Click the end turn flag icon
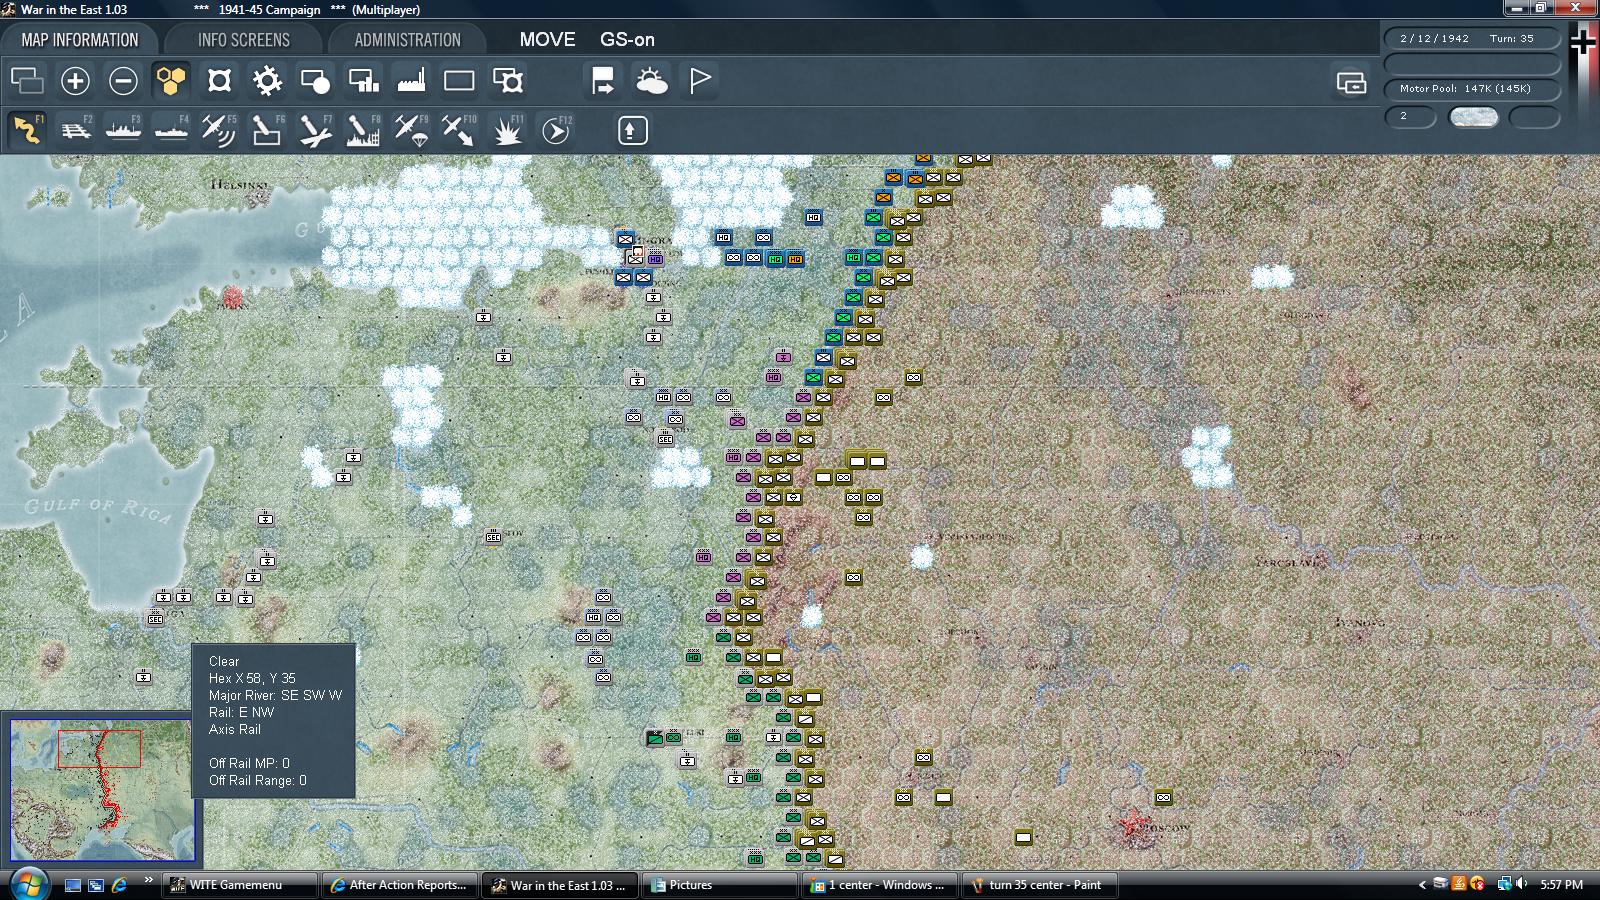Viewport: 1600px width, 900px height. pyautogui.click(x=700, y=80)
